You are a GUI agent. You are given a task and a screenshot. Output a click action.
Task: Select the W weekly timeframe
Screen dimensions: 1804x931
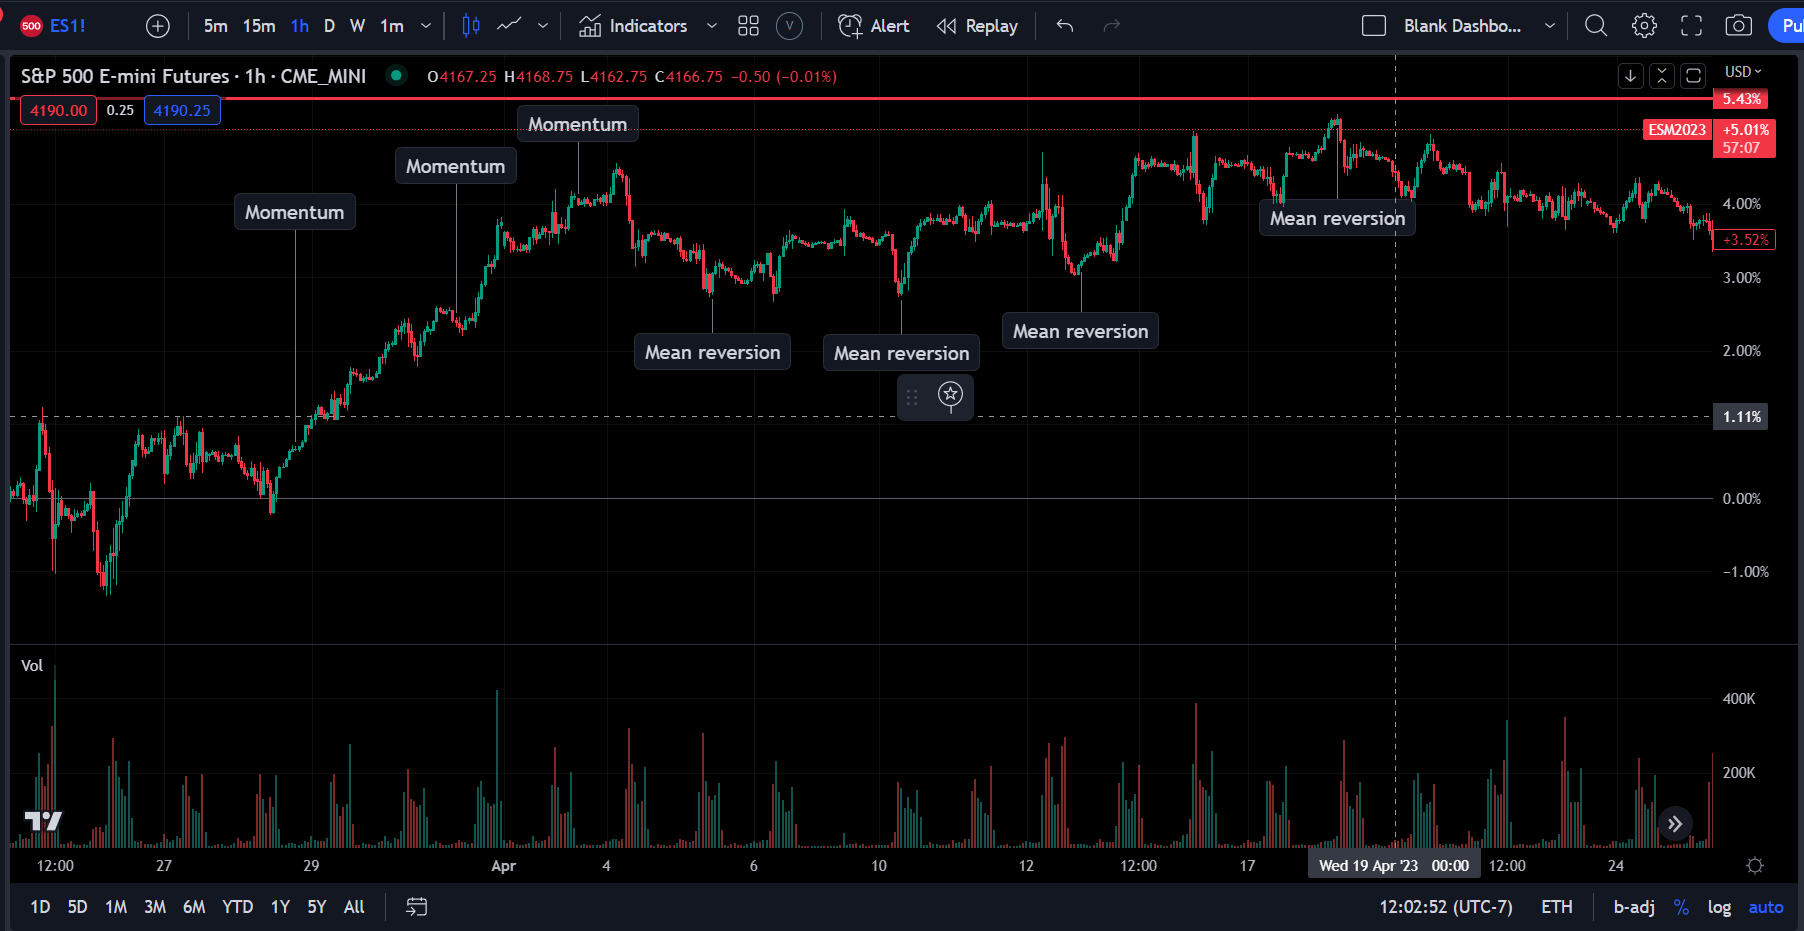(x=357, y=26)
